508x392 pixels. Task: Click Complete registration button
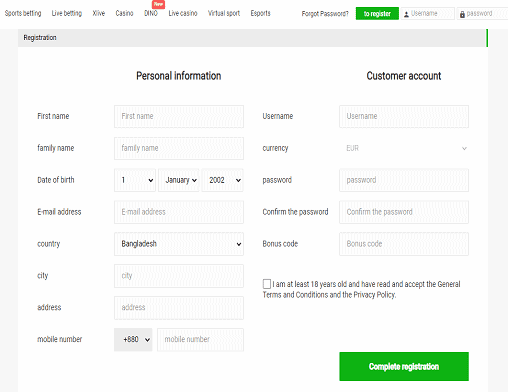click(x=404, y=366)
